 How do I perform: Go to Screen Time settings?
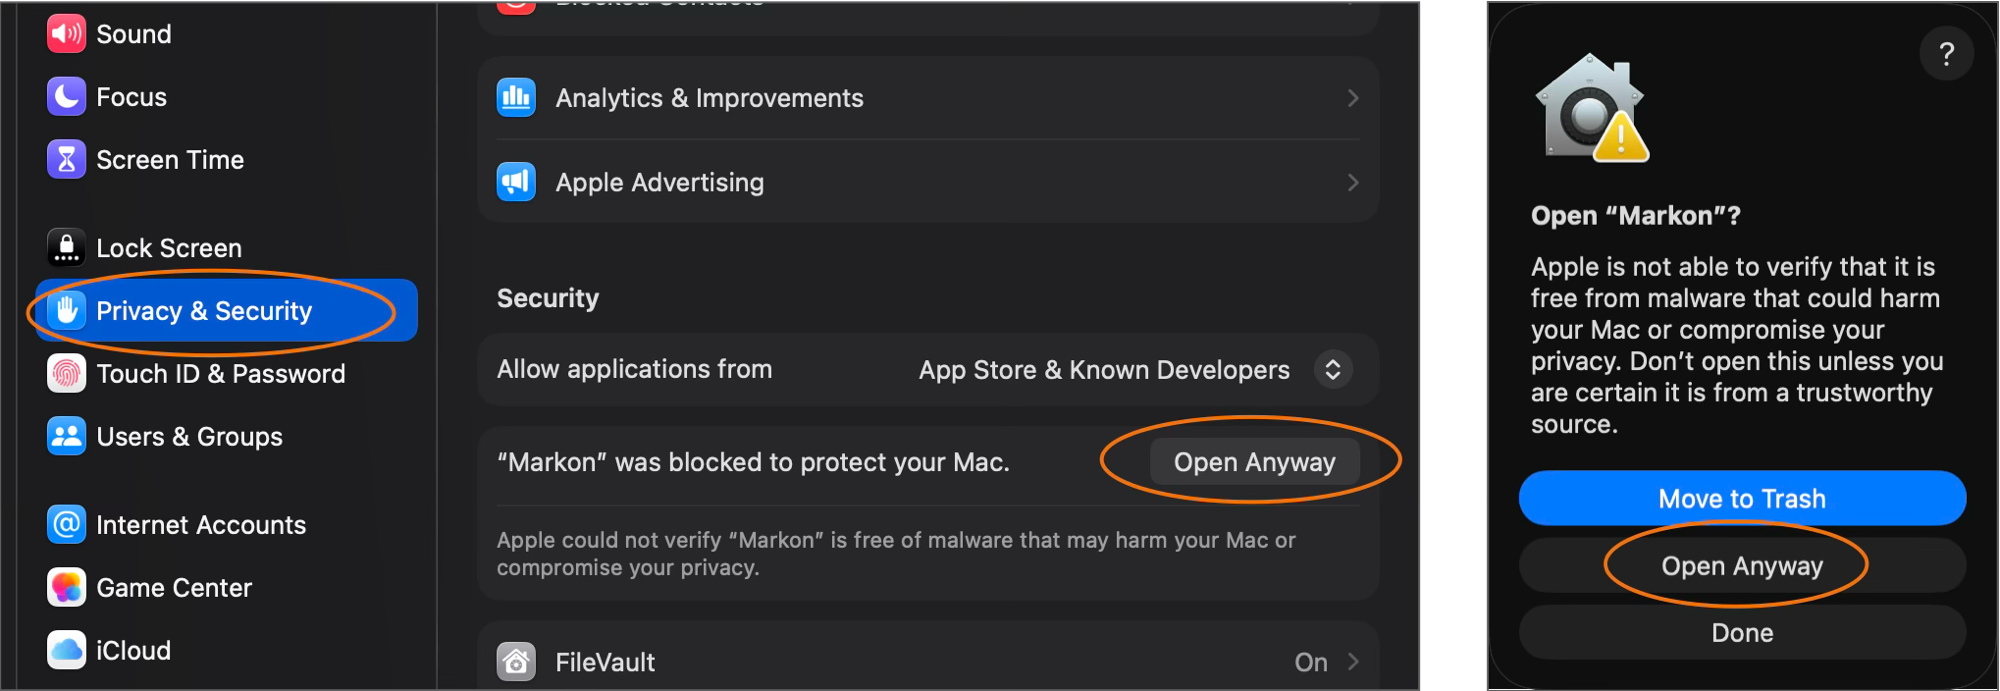(x=227, y=160)
